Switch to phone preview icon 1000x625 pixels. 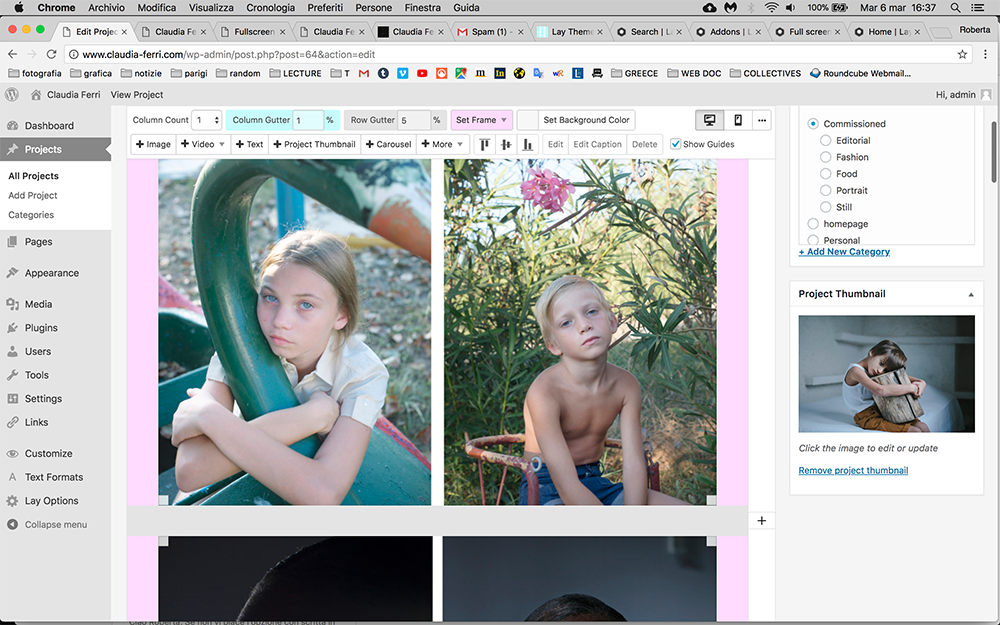point(738,120)
